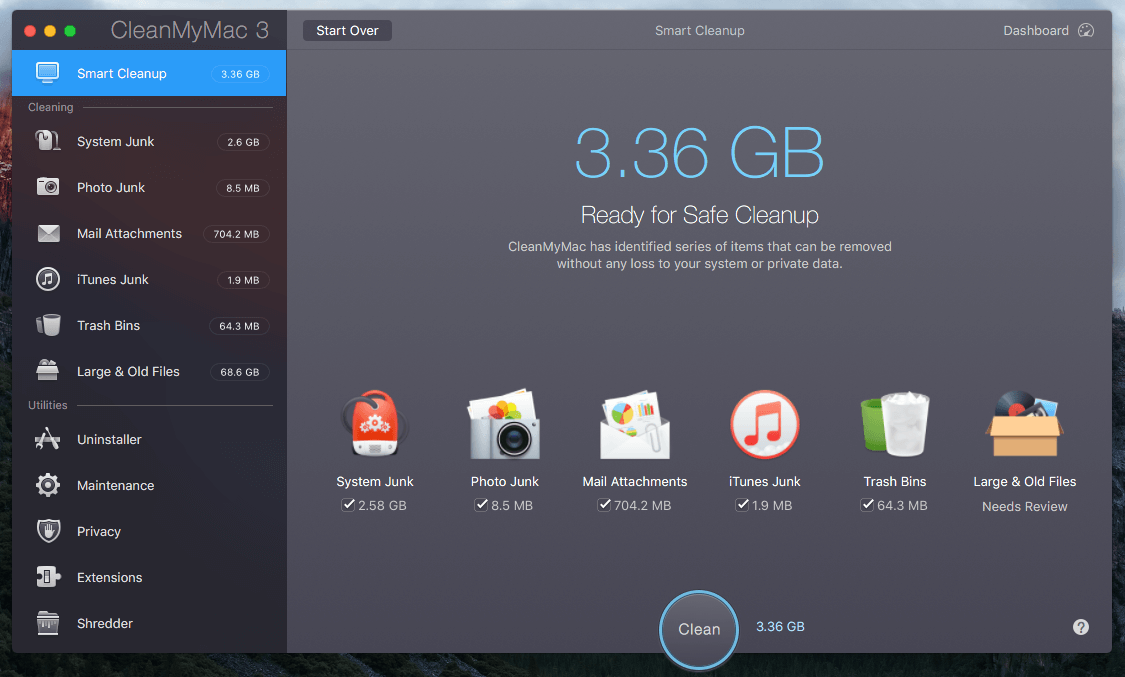Uncheck the System Junk 2.58 GB checkbox
The width and height of the screenshot is (1125, 677).
coord(348,505)
